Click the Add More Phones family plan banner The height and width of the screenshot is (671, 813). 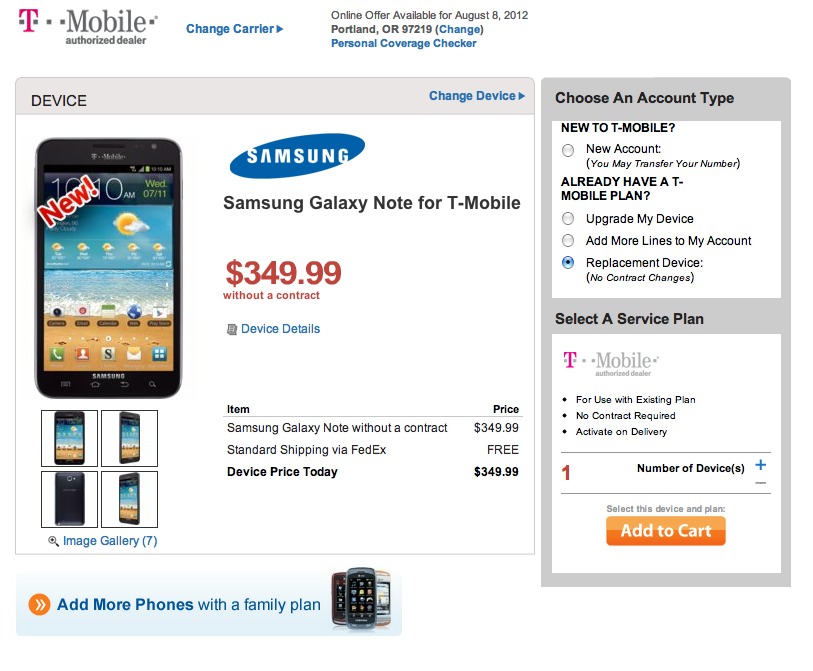click(x=208, y=604)
